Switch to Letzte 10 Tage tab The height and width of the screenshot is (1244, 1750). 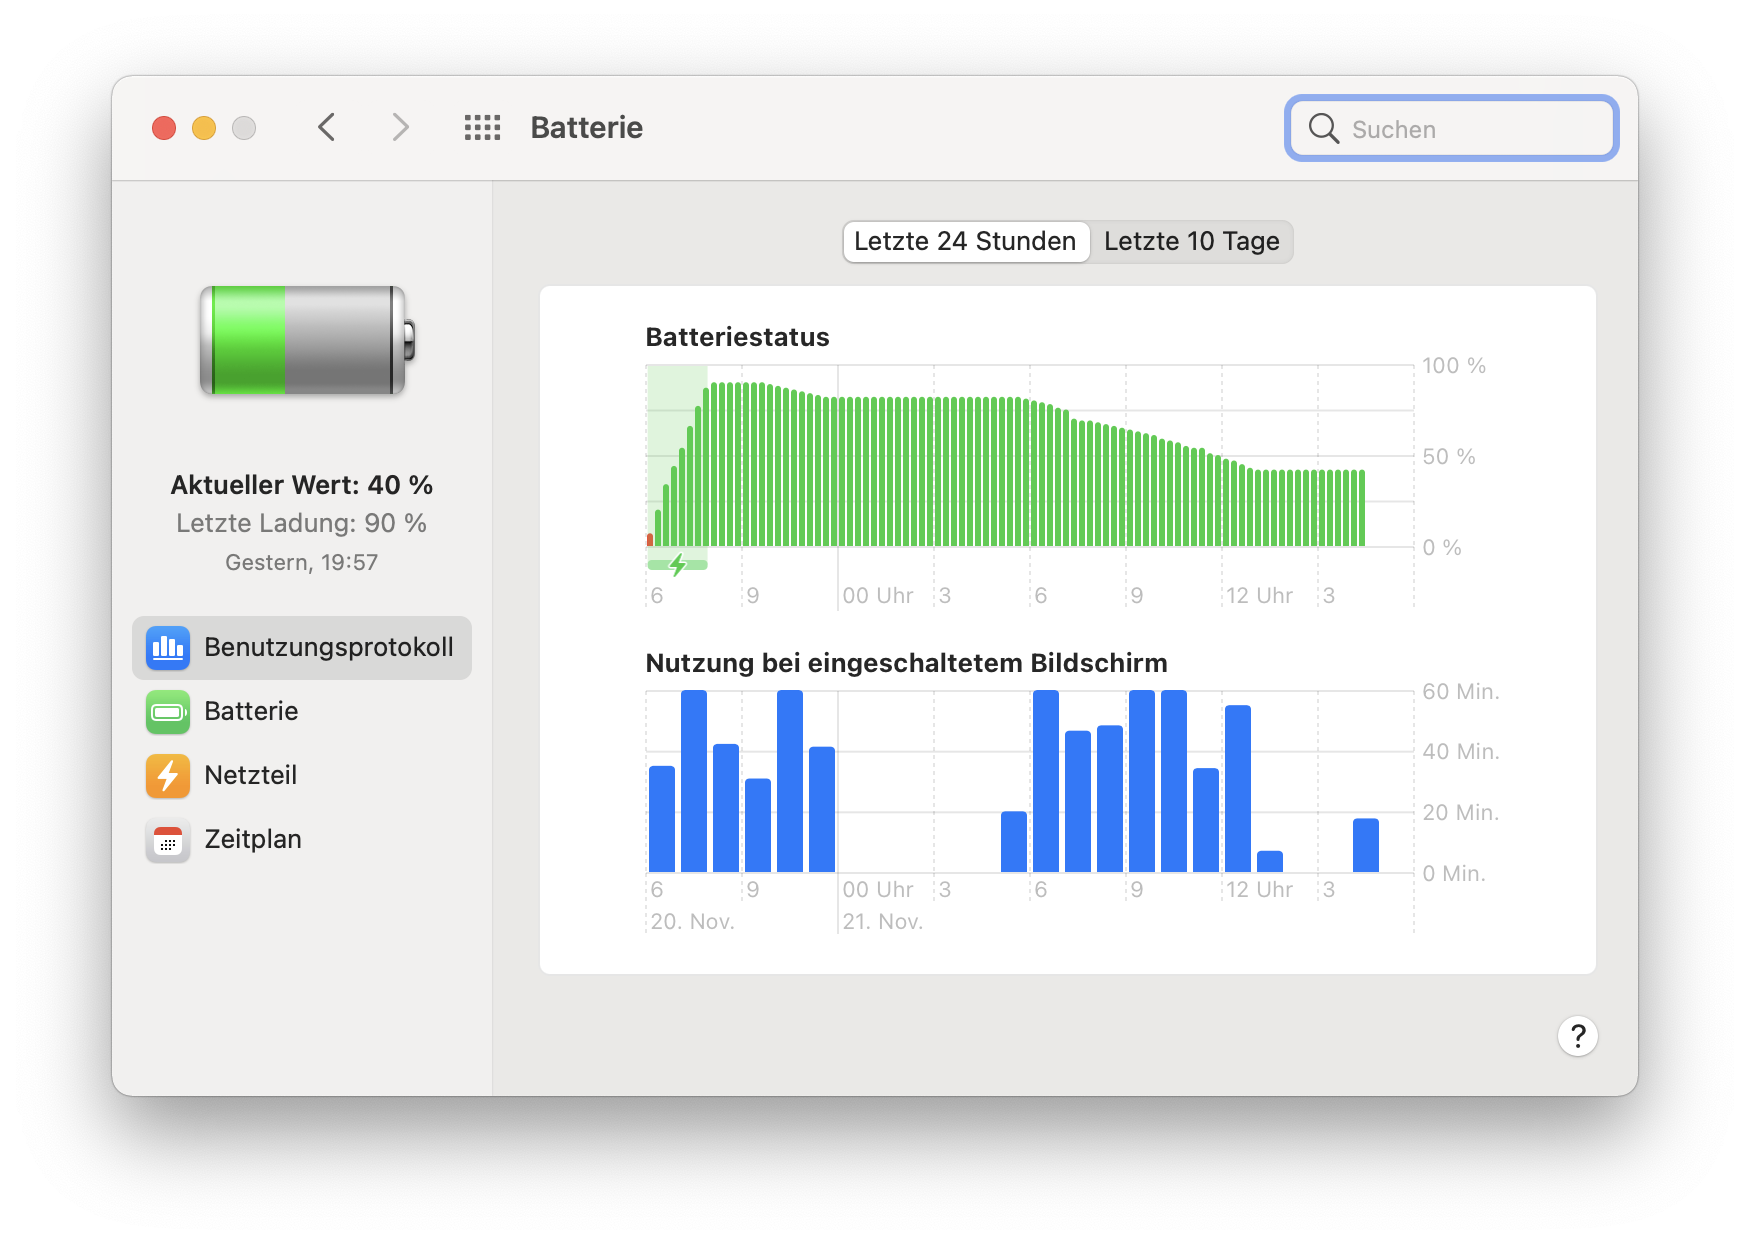[x=1192, y=242]
